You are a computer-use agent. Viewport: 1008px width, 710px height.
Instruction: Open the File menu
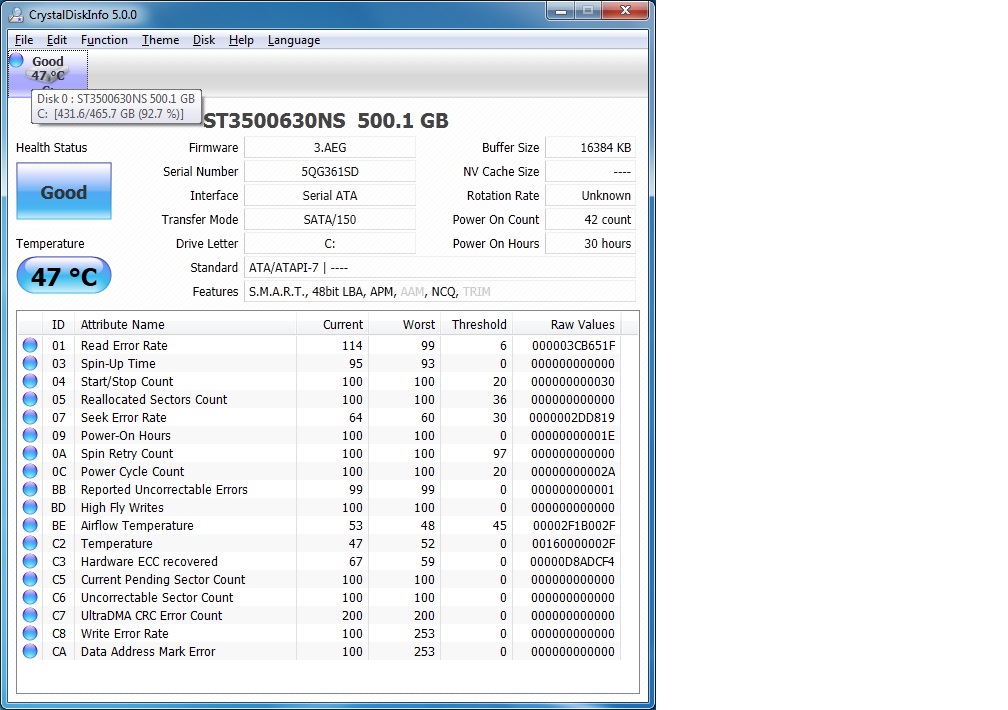24,40
